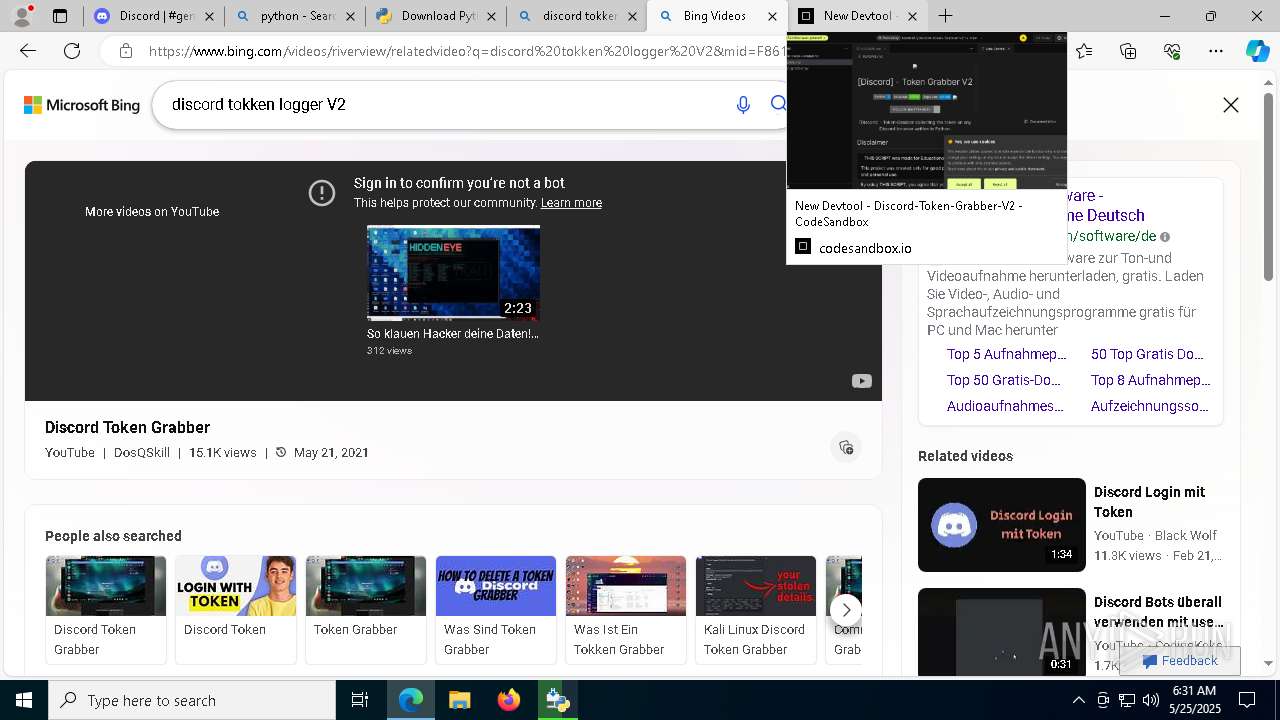Open File Explorer from taskbar
Screen dimensions: 1280x720
pyautogui.click(x=459, y=700)
